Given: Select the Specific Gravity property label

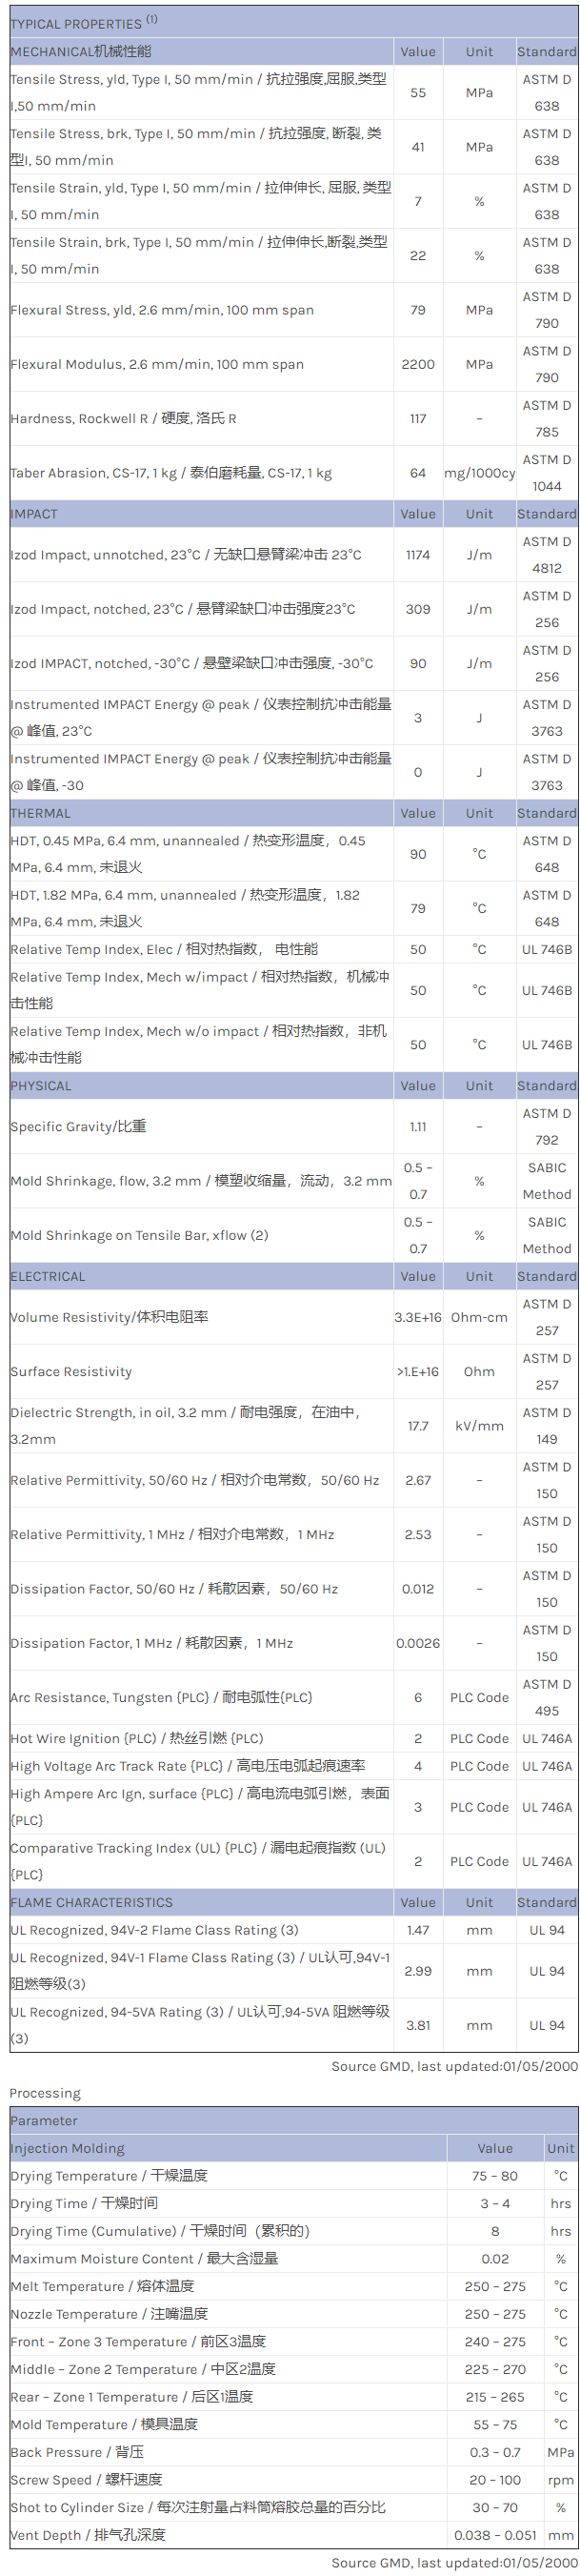Looking at the screenshot, I should pyautogui.click(x=78, y=1126).
